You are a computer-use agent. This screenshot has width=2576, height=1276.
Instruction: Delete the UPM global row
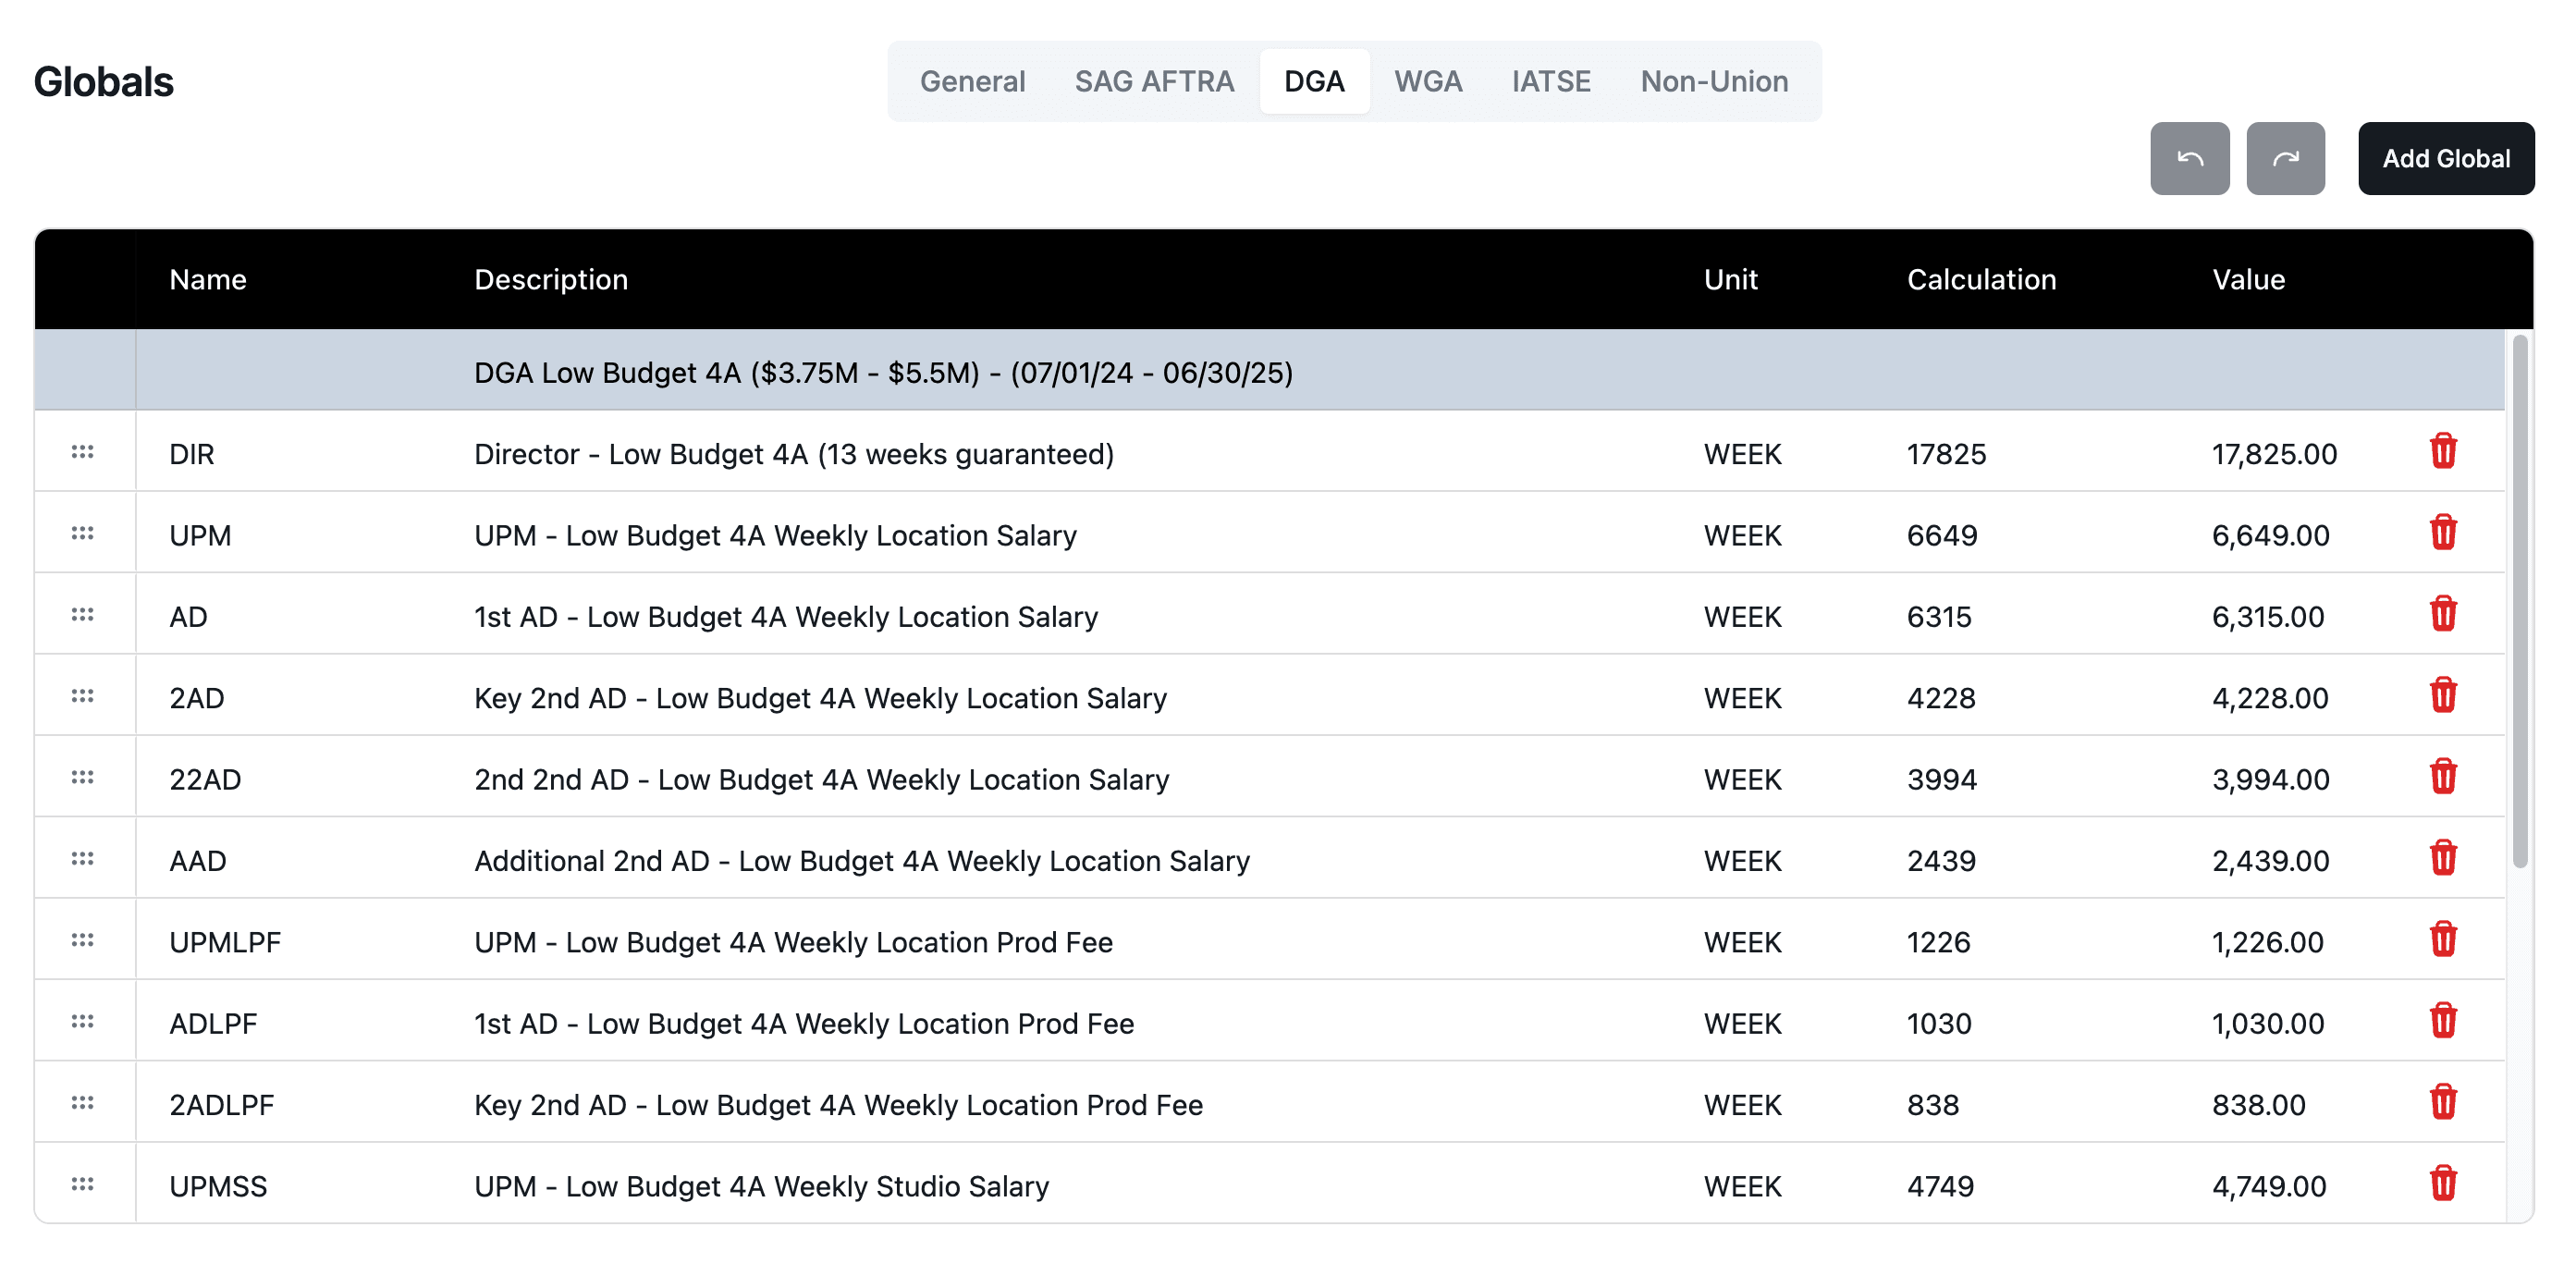click(x=2444, y=534)
